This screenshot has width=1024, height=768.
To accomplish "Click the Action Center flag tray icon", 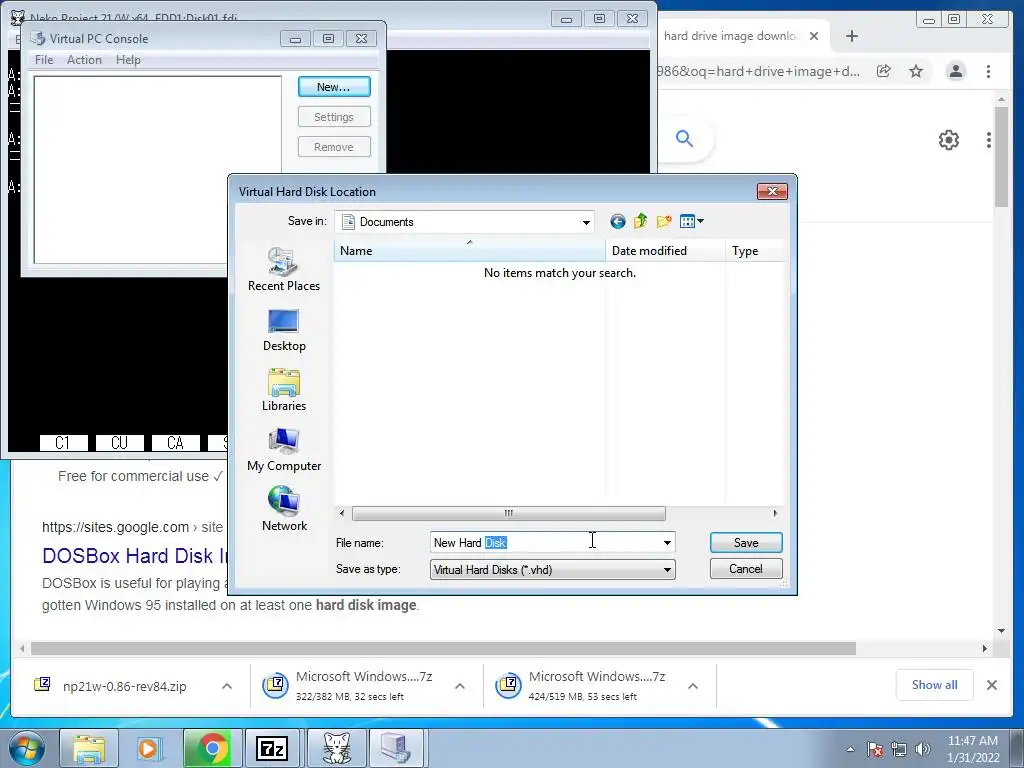I will [875, 749].
